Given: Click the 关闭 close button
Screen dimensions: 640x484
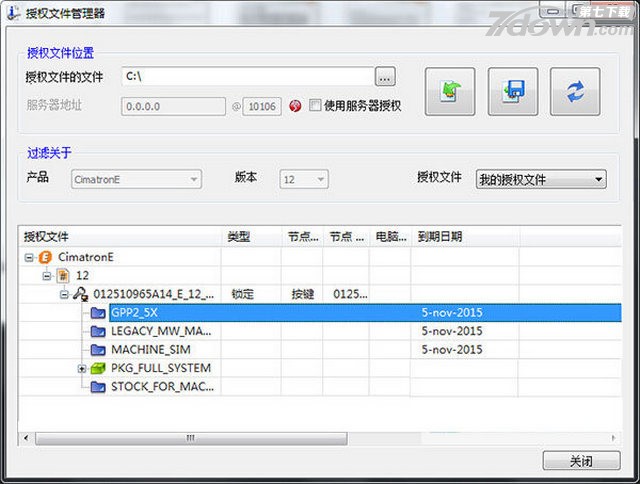Looking at the screenshot, I should click(x=581, y=461).
